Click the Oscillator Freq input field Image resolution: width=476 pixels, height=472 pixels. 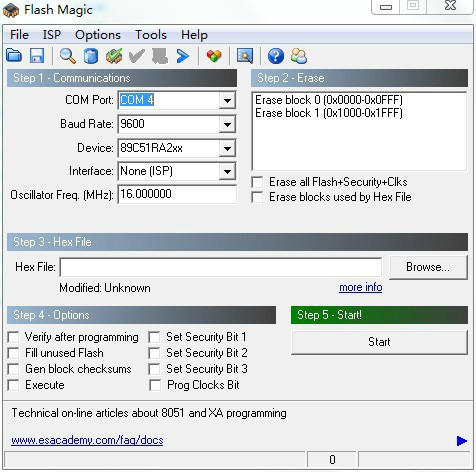pyautogui.click(x=177, y=194)
